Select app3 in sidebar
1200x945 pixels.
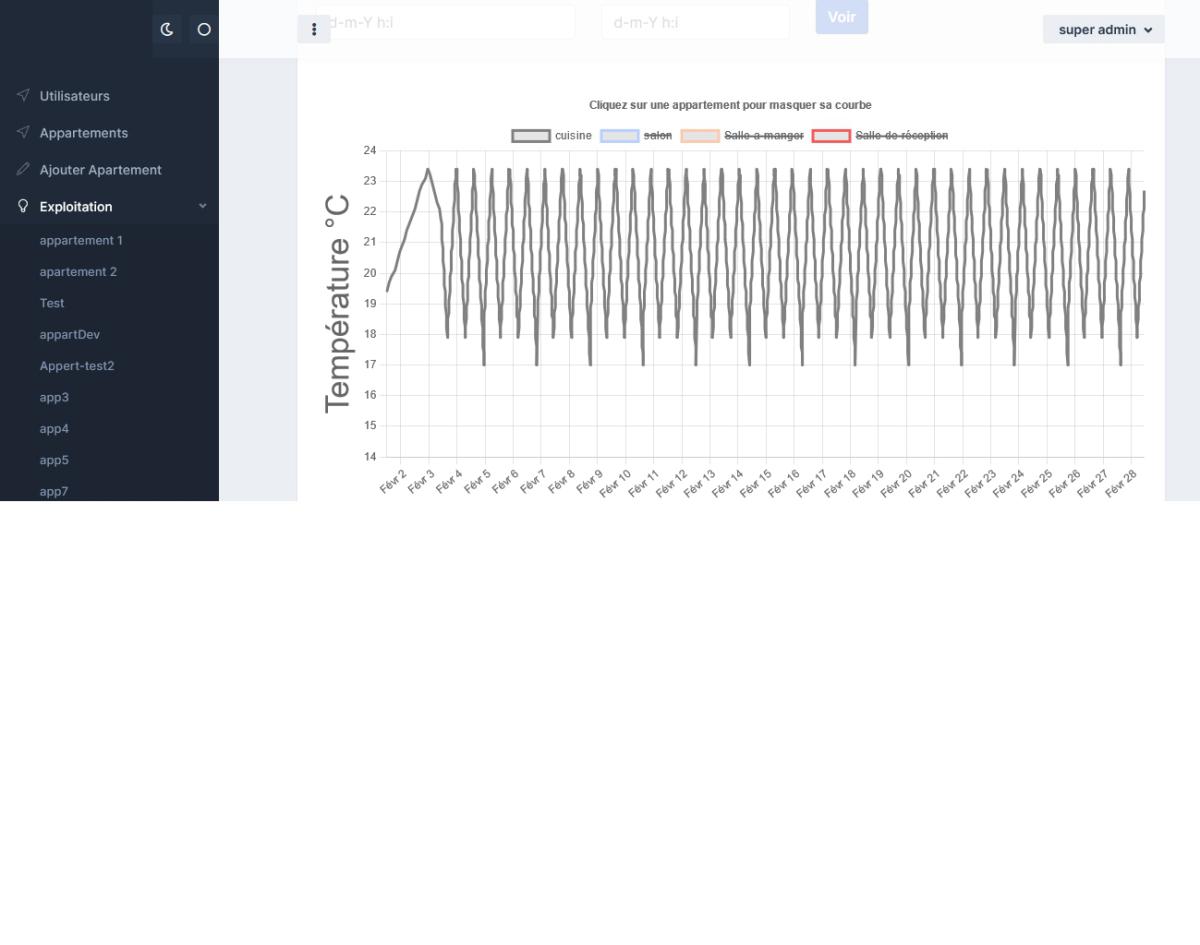coord(54,398)
